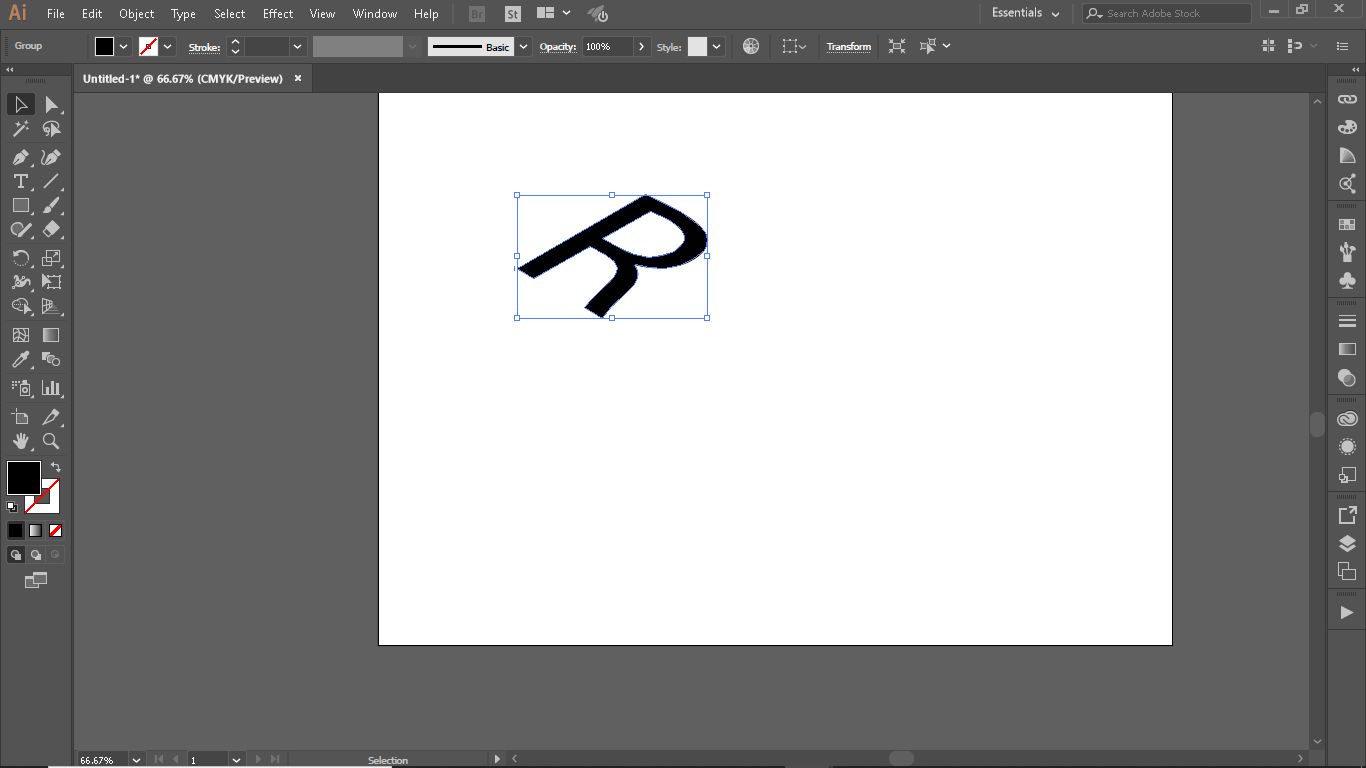Open the Layers panel icon
The image size is (1366, 768).
(1347, 543)
